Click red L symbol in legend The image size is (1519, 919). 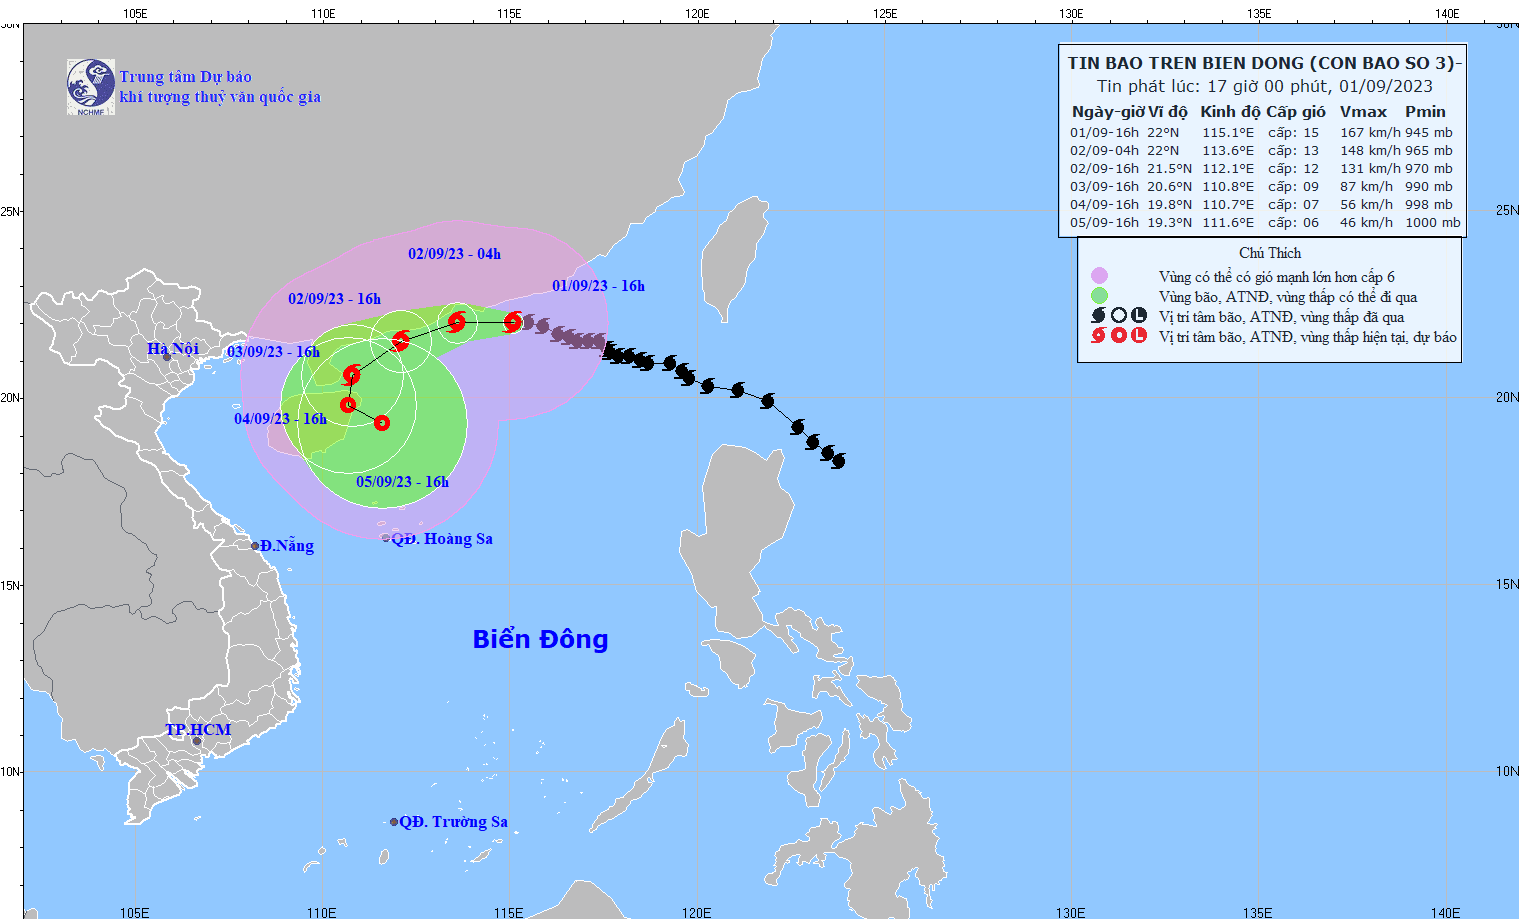[x=1138, y=336]
